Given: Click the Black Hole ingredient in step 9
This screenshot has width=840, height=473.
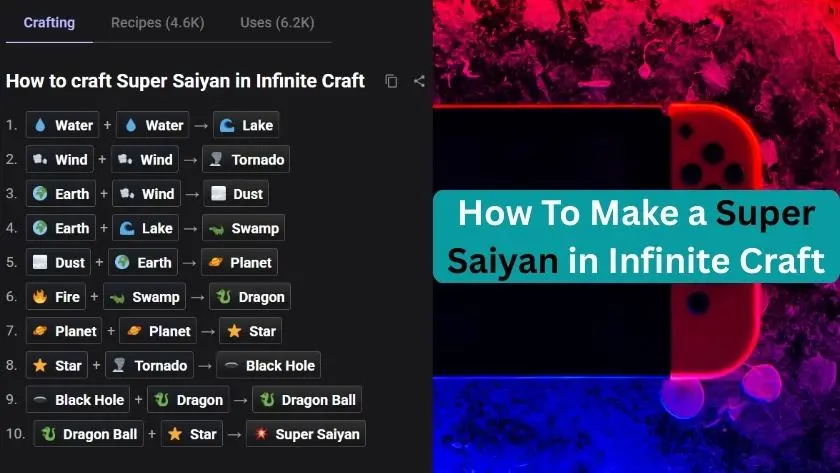Looking at the screenshot, I should point(78,399).
